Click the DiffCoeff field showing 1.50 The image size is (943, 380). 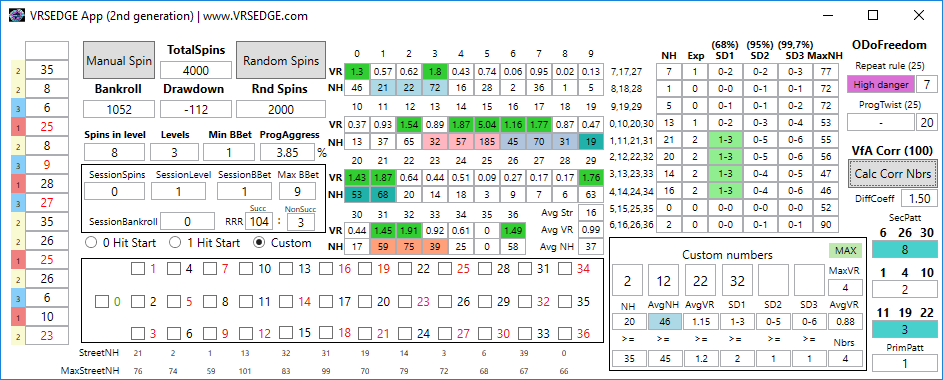click(919, 199)
